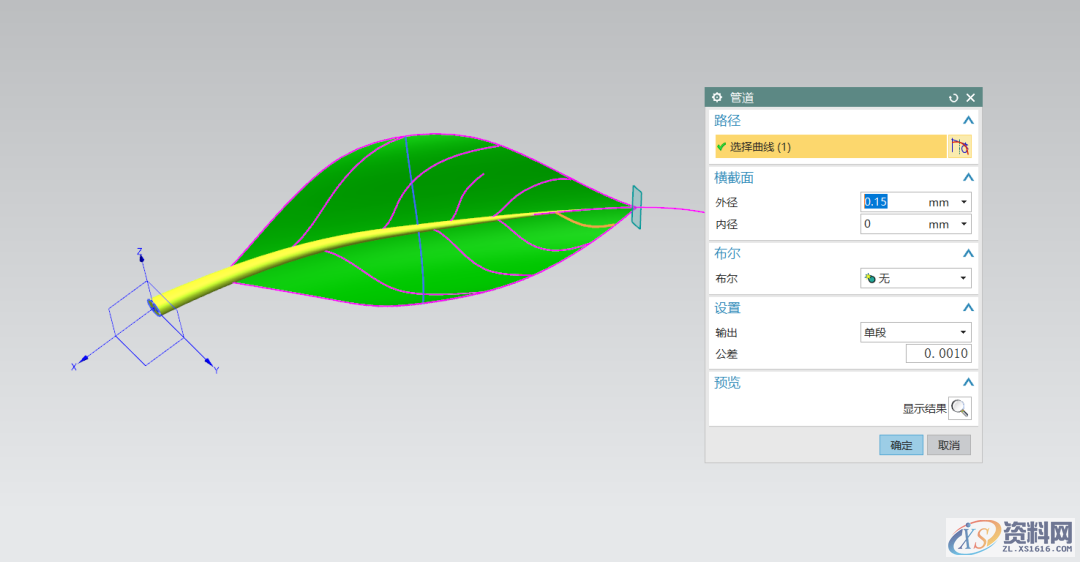
Task: Open the 外径 unit dropdown arrow
Action: [x=964, y=202]
